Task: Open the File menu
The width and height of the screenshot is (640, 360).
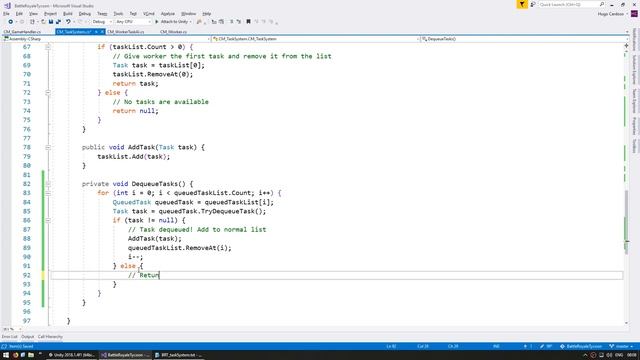Action: tap(6, 13)
